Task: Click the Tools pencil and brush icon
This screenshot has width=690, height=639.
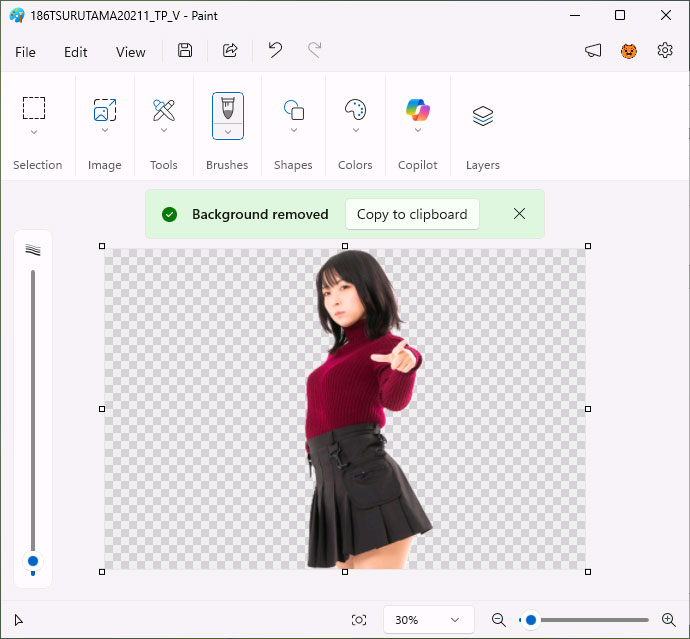Action: point(164,110)
